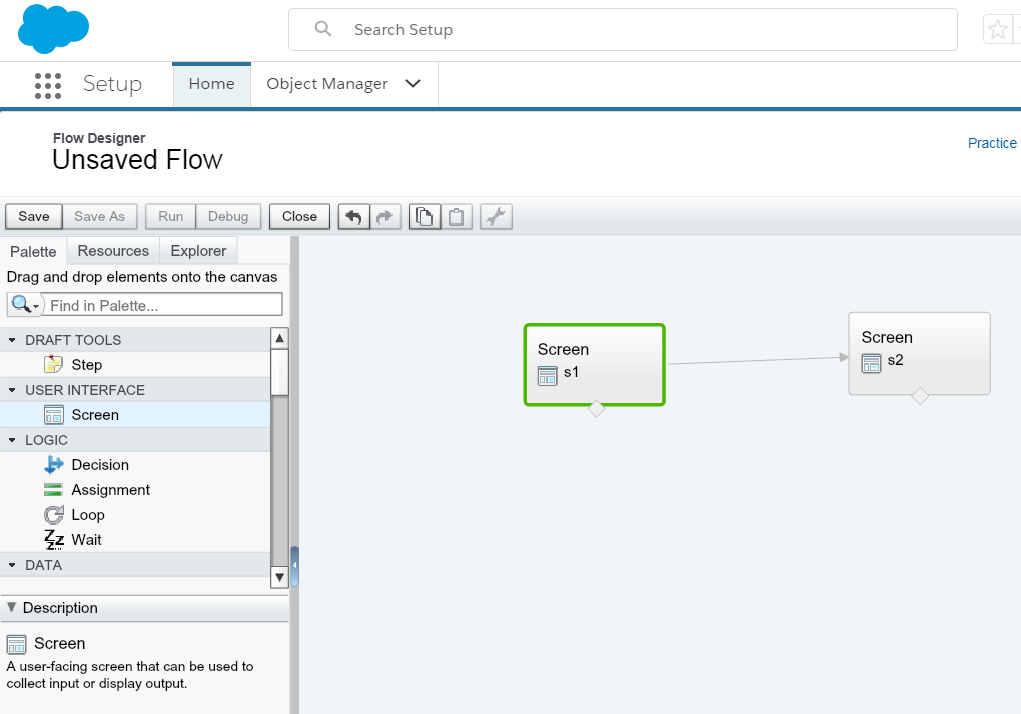1021x714 pixels.
Task: Click the Run button
Action: (x=171, y=217)
